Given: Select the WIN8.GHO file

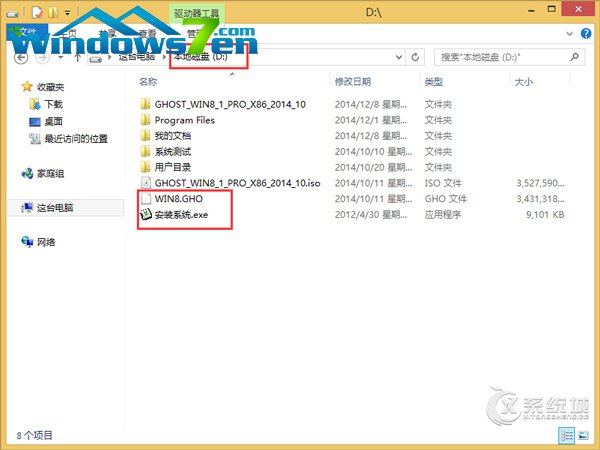Looking at the screenshot, I should point(176,199).
